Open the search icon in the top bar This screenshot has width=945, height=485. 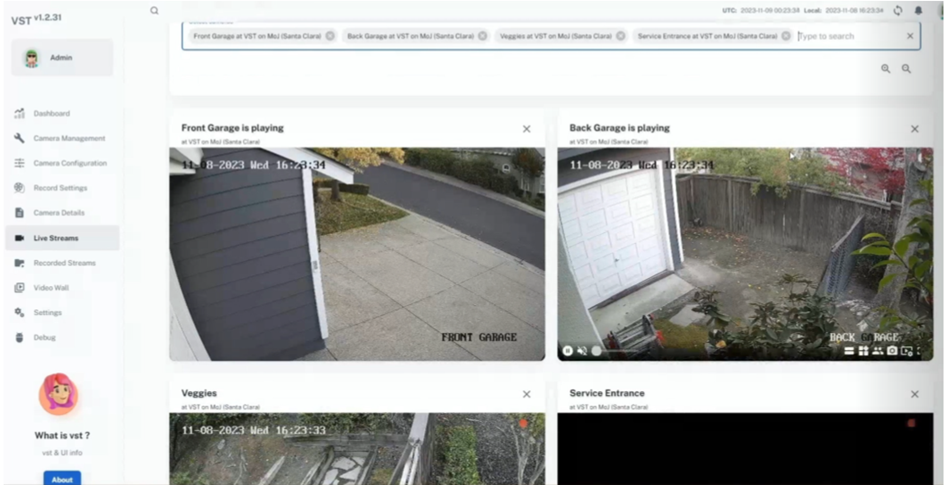point(154,10)
